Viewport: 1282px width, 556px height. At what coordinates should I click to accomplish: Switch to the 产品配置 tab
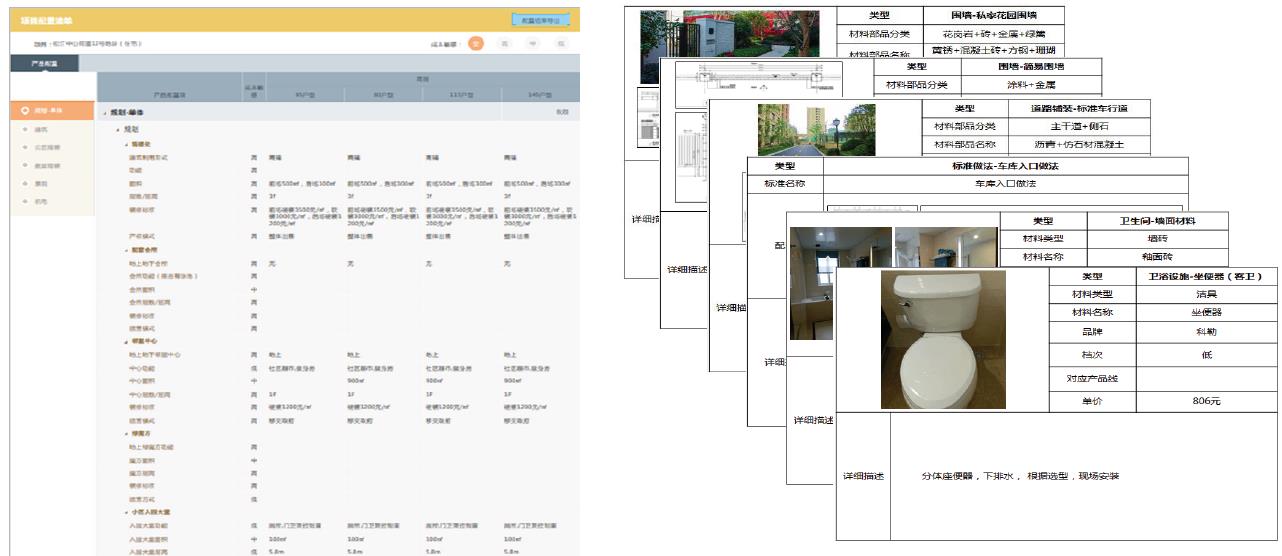tap(45, 63)
